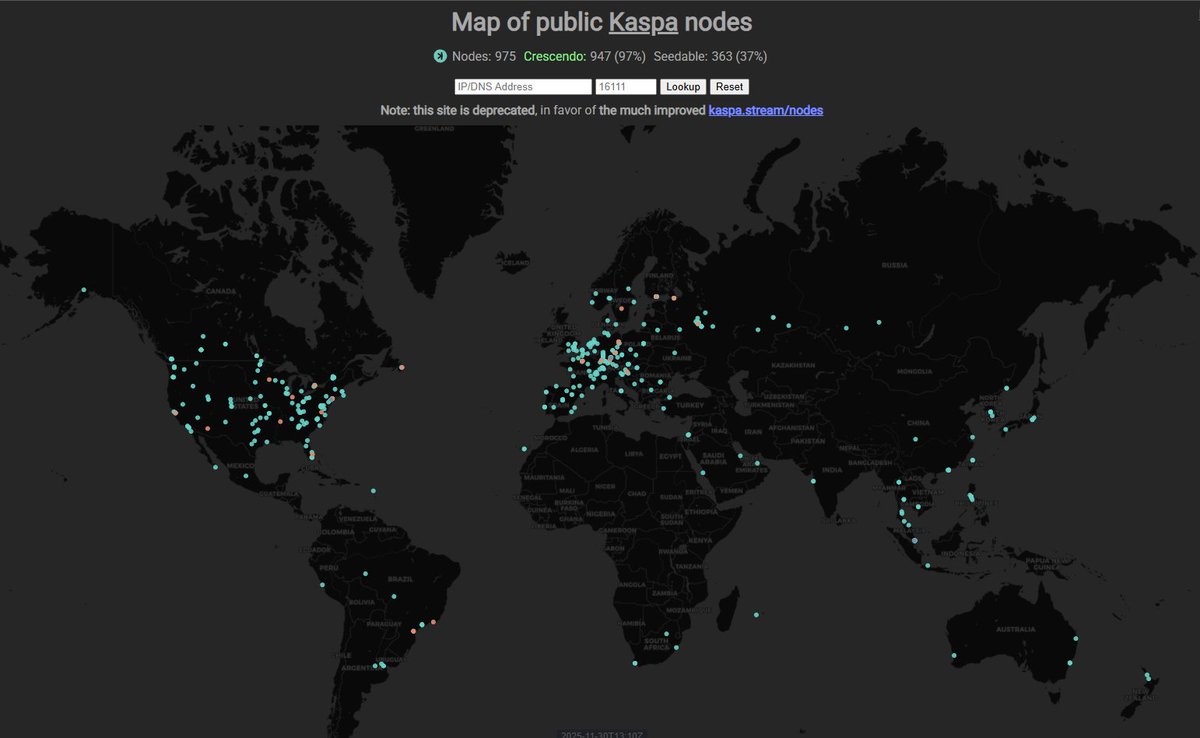This screenshot has height=738, width=1200.
Task: Select the node dot on New Zealand
Action: click(1148, 678)
